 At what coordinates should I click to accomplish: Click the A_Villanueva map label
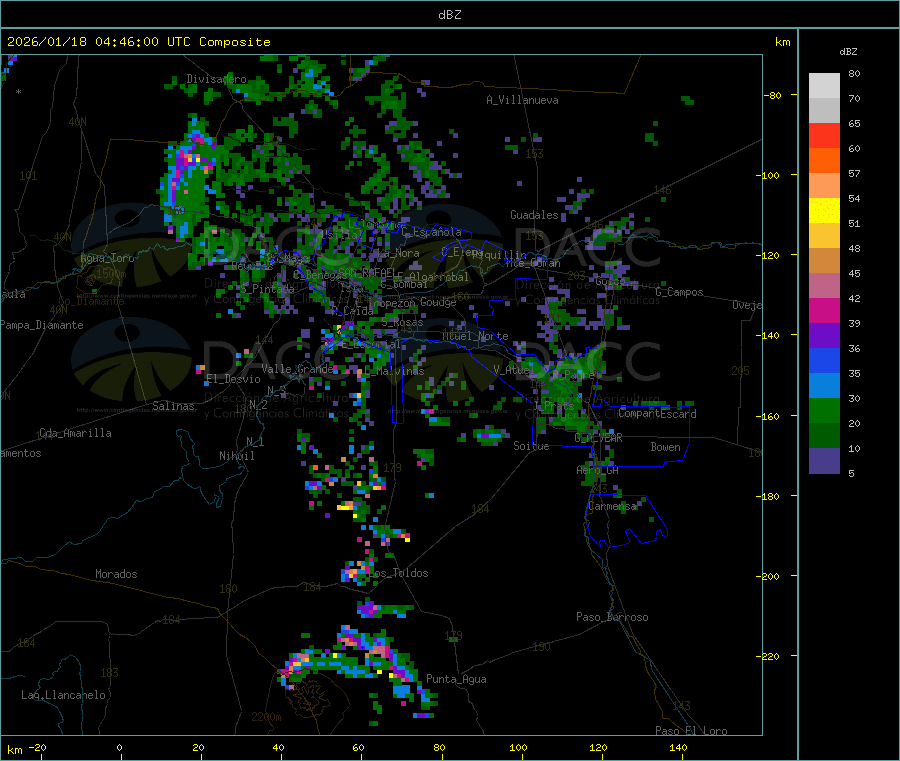[x=522, y=100]
